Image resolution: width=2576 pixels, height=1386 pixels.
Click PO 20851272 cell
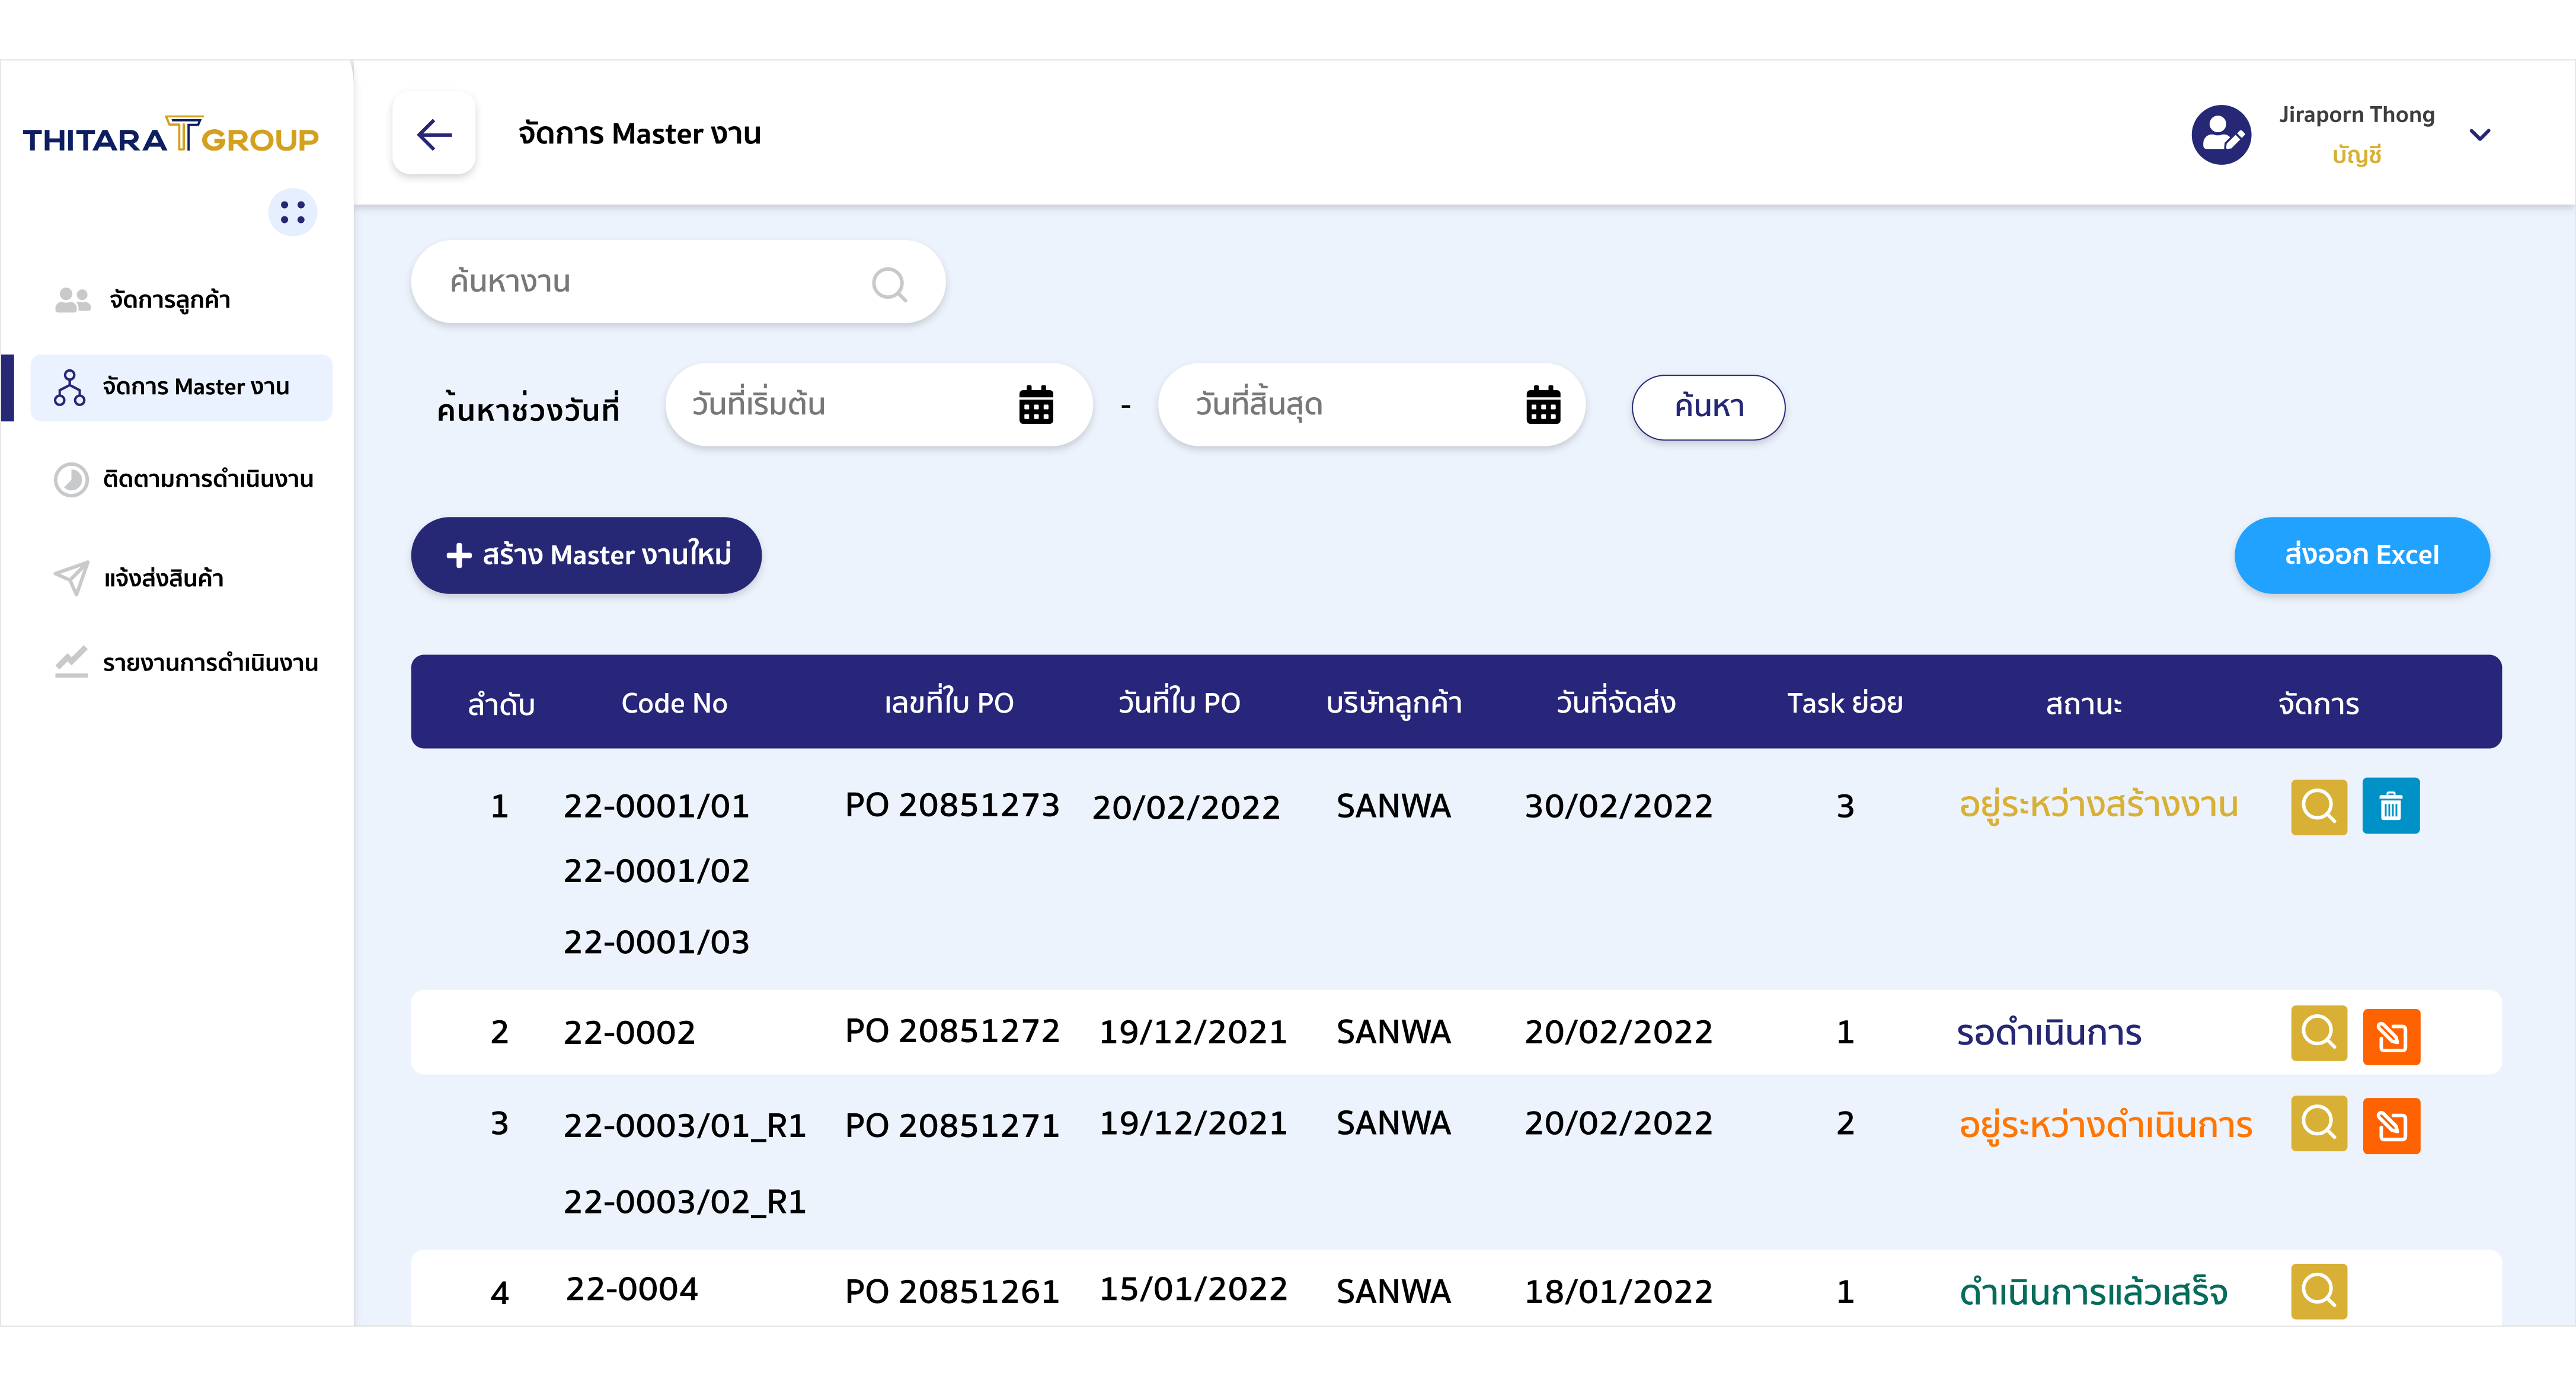(x=951, y=1031)
